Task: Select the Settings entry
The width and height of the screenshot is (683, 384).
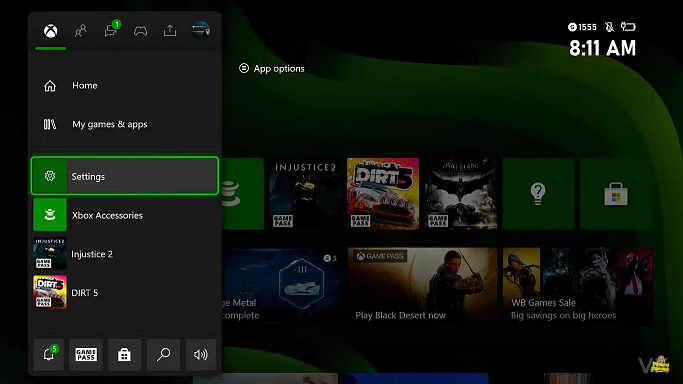Action: (x=125, y=176)
